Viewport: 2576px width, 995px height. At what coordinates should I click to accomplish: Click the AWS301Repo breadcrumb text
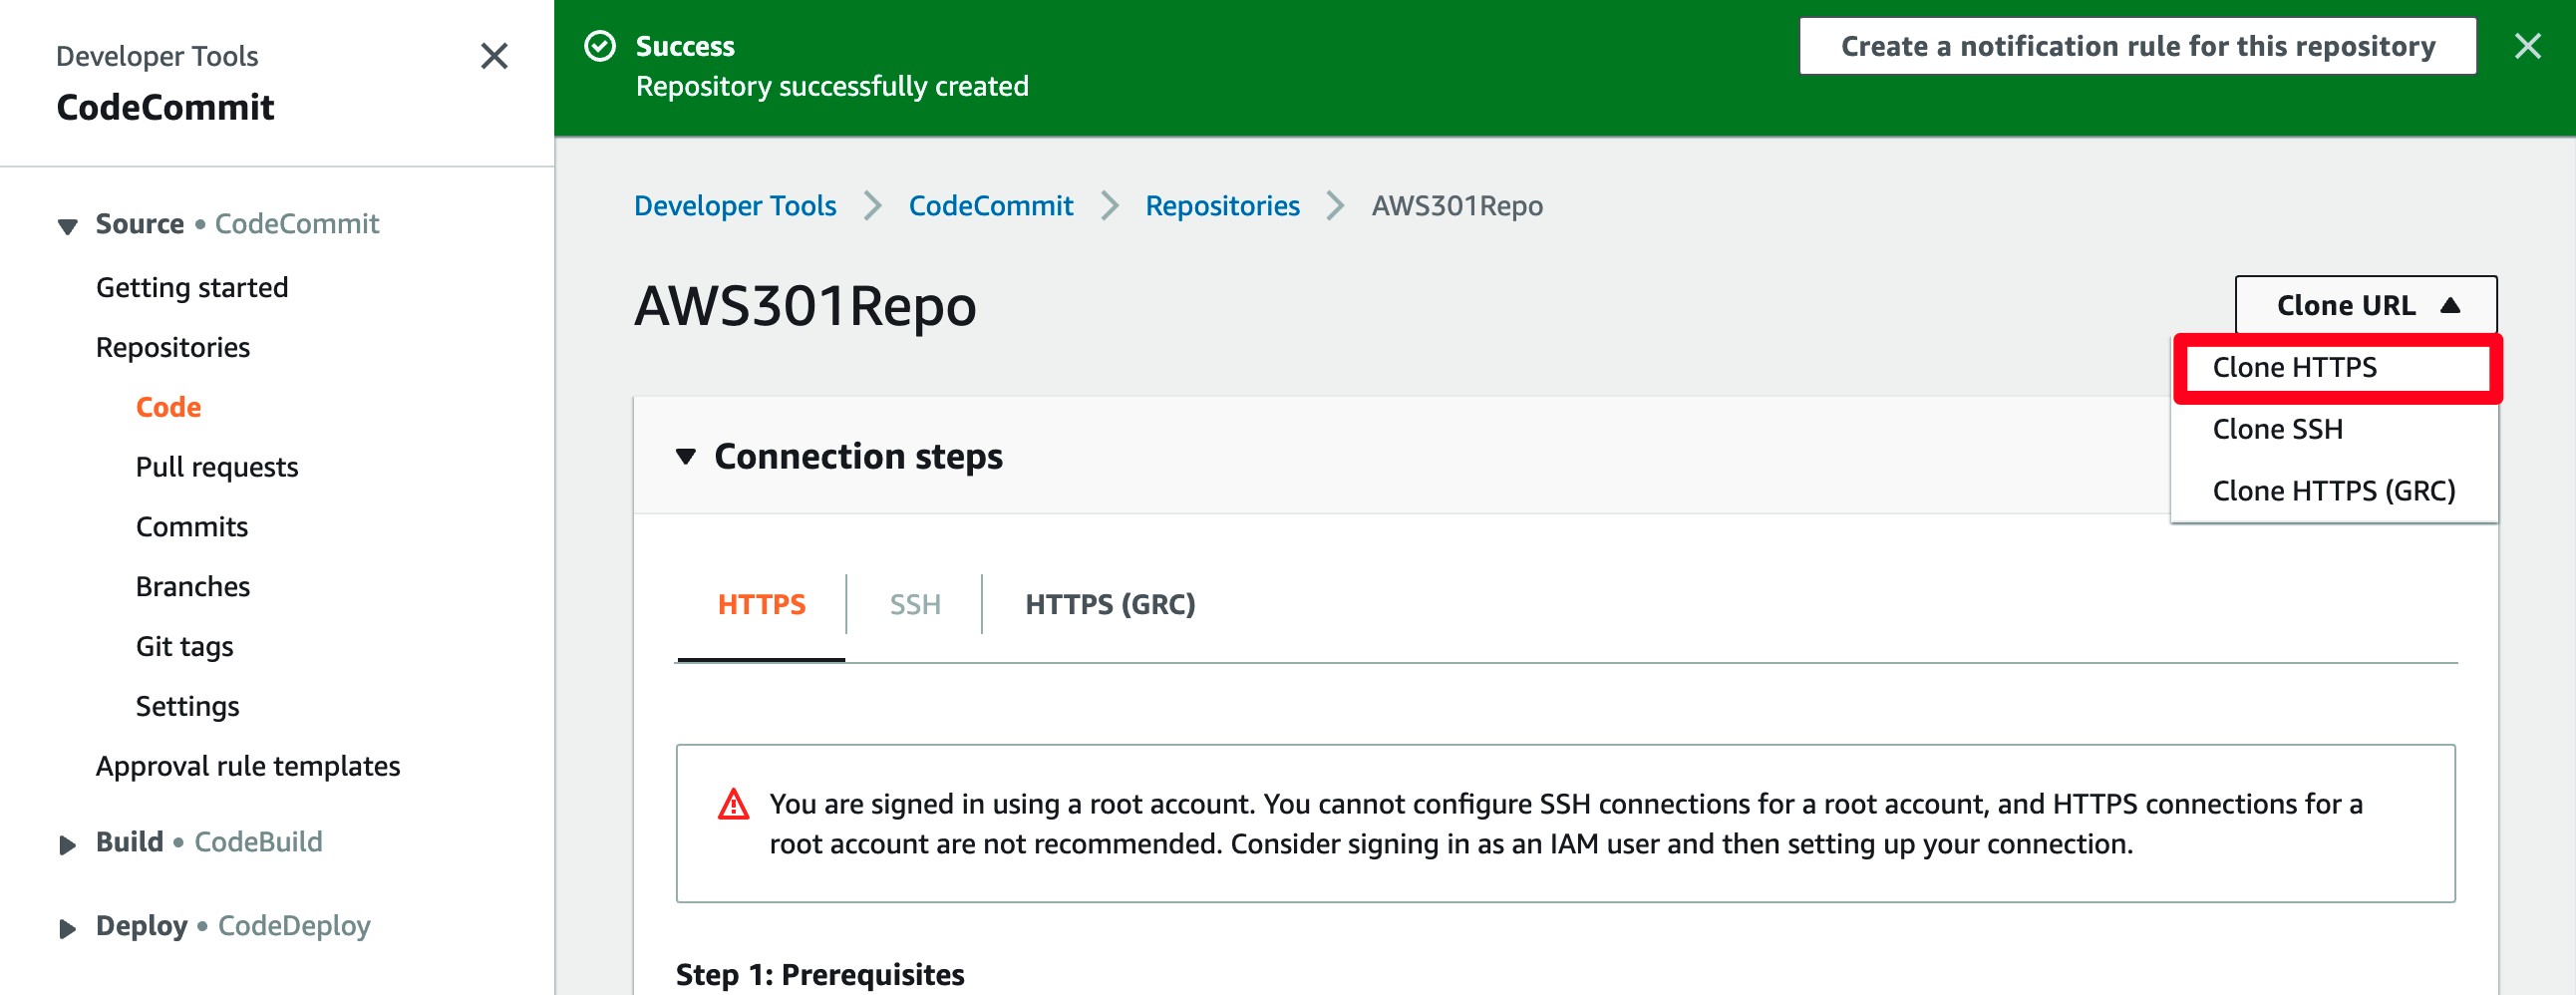1457,206
